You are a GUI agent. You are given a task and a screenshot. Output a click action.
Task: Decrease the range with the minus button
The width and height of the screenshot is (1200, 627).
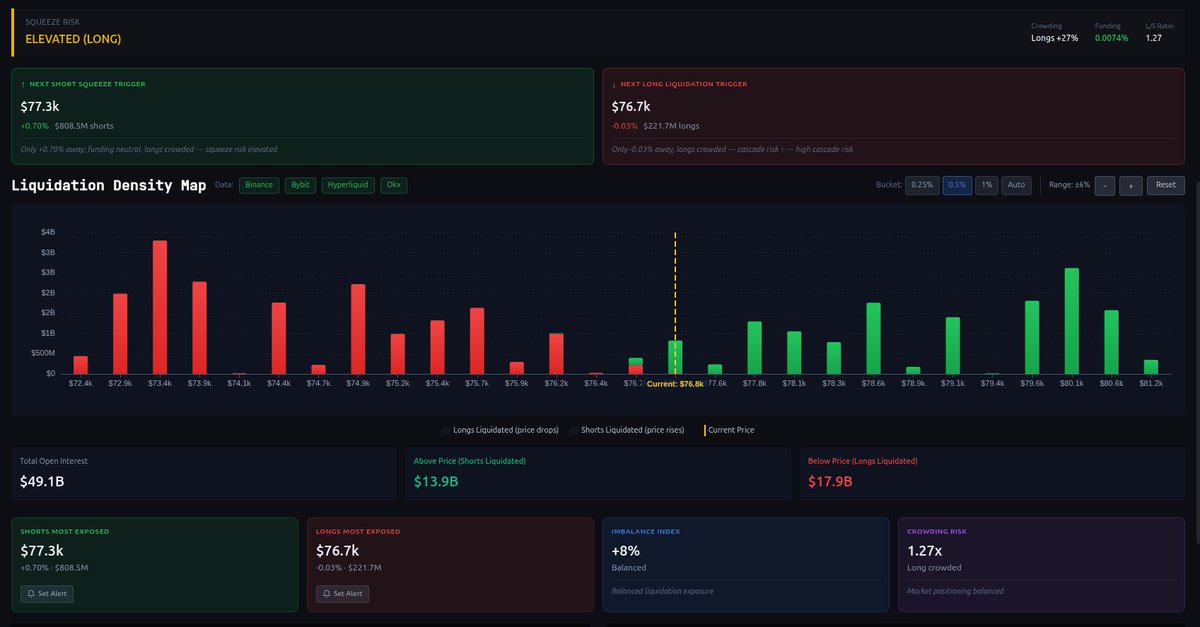coord(1105,185)
